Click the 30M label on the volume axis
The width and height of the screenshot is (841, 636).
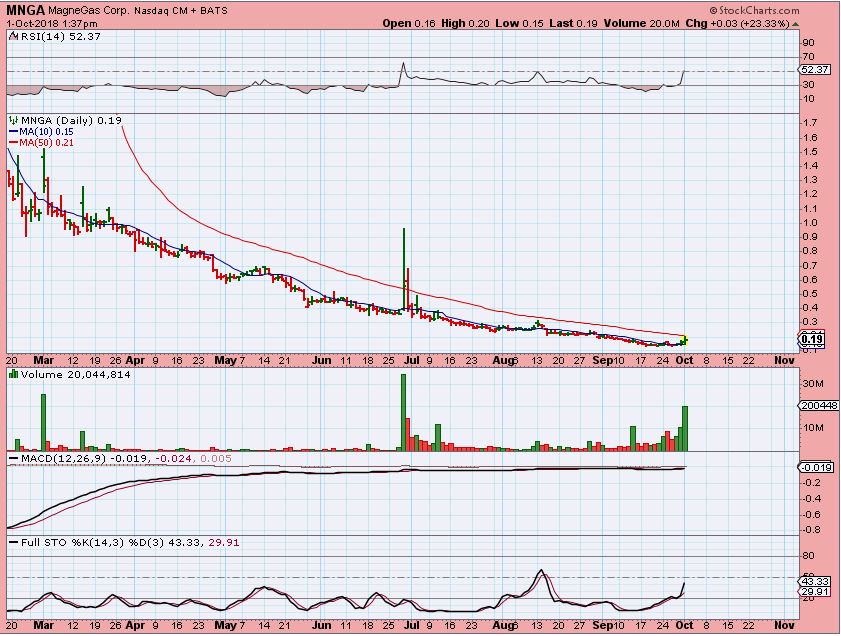coord(813,383)
